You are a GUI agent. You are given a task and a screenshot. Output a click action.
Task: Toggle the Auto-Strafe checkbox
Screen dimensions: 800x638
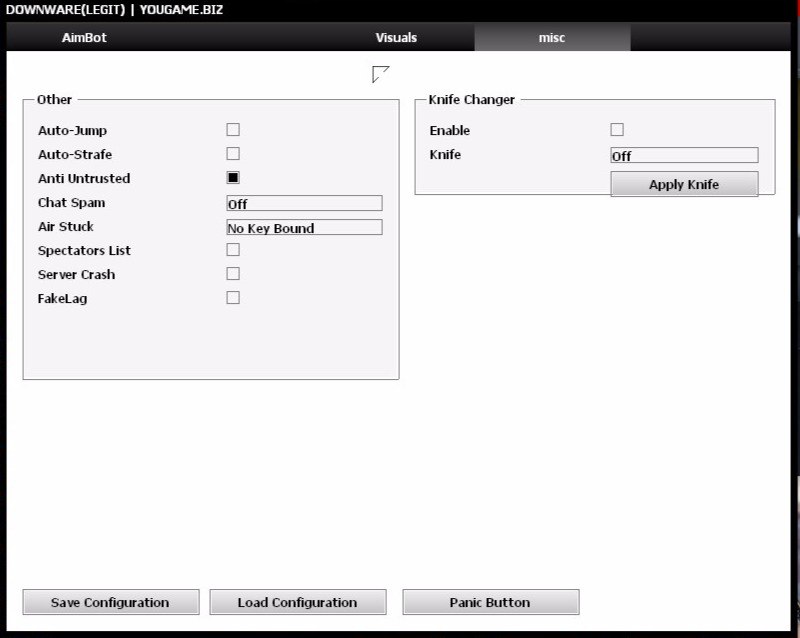(x=233, y=154)
